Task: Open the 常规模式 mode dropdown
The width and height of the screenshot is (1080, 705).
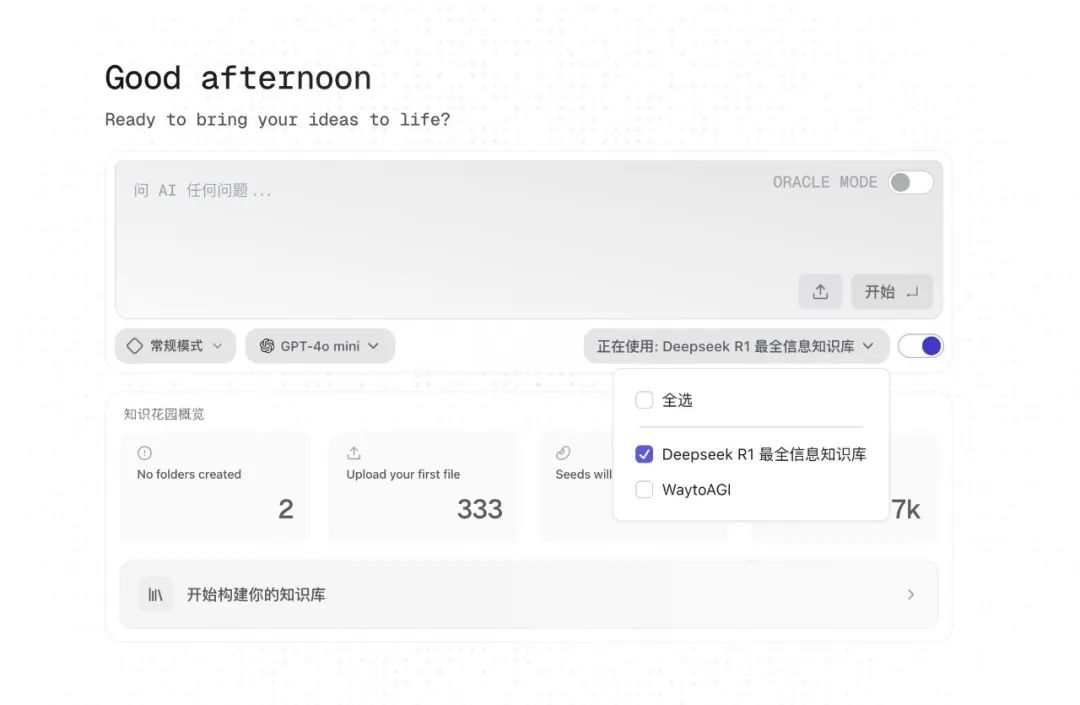Action: (176, 346)
